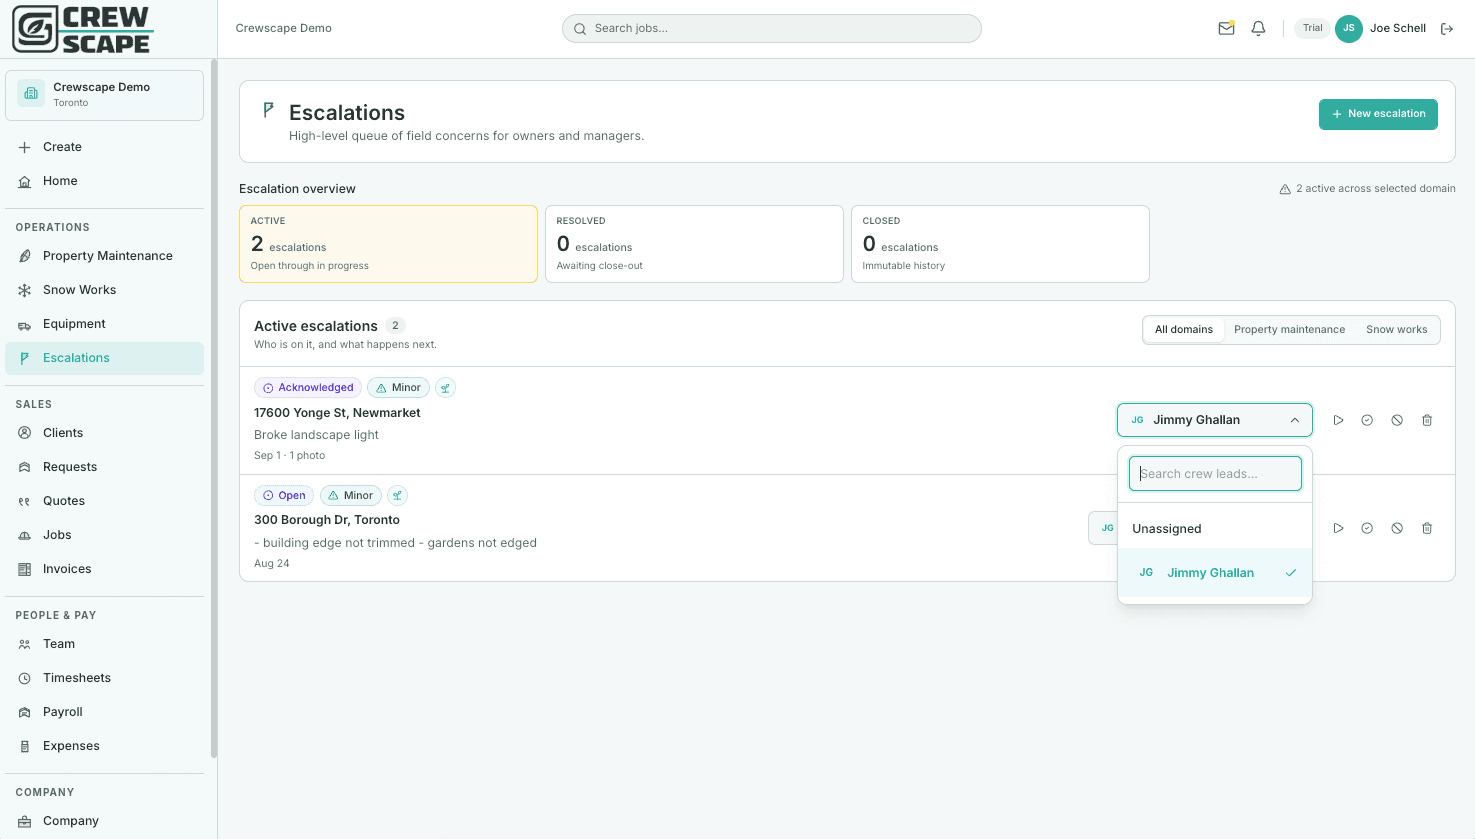Image resolution: width=1475 pixels, height=839 pixels.
Task: Mark 17600 Yonge St escalation resolved with check icon
Action: click(x=1367, y=420)
